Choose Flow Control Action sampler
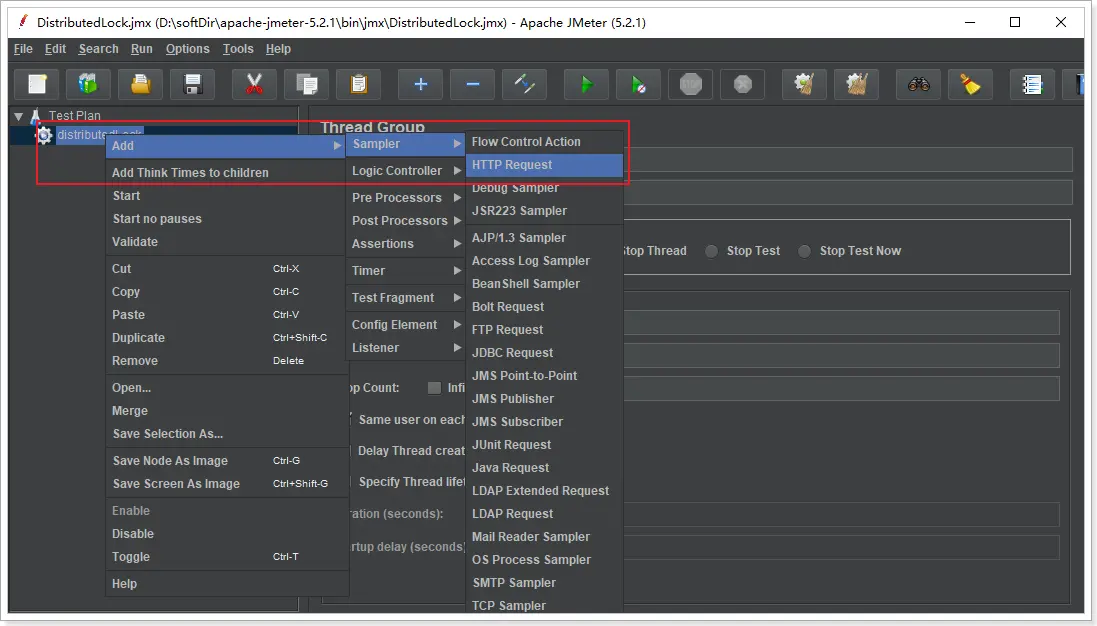This screenshot has width=1097, height=626. click(x=544, y=142)
